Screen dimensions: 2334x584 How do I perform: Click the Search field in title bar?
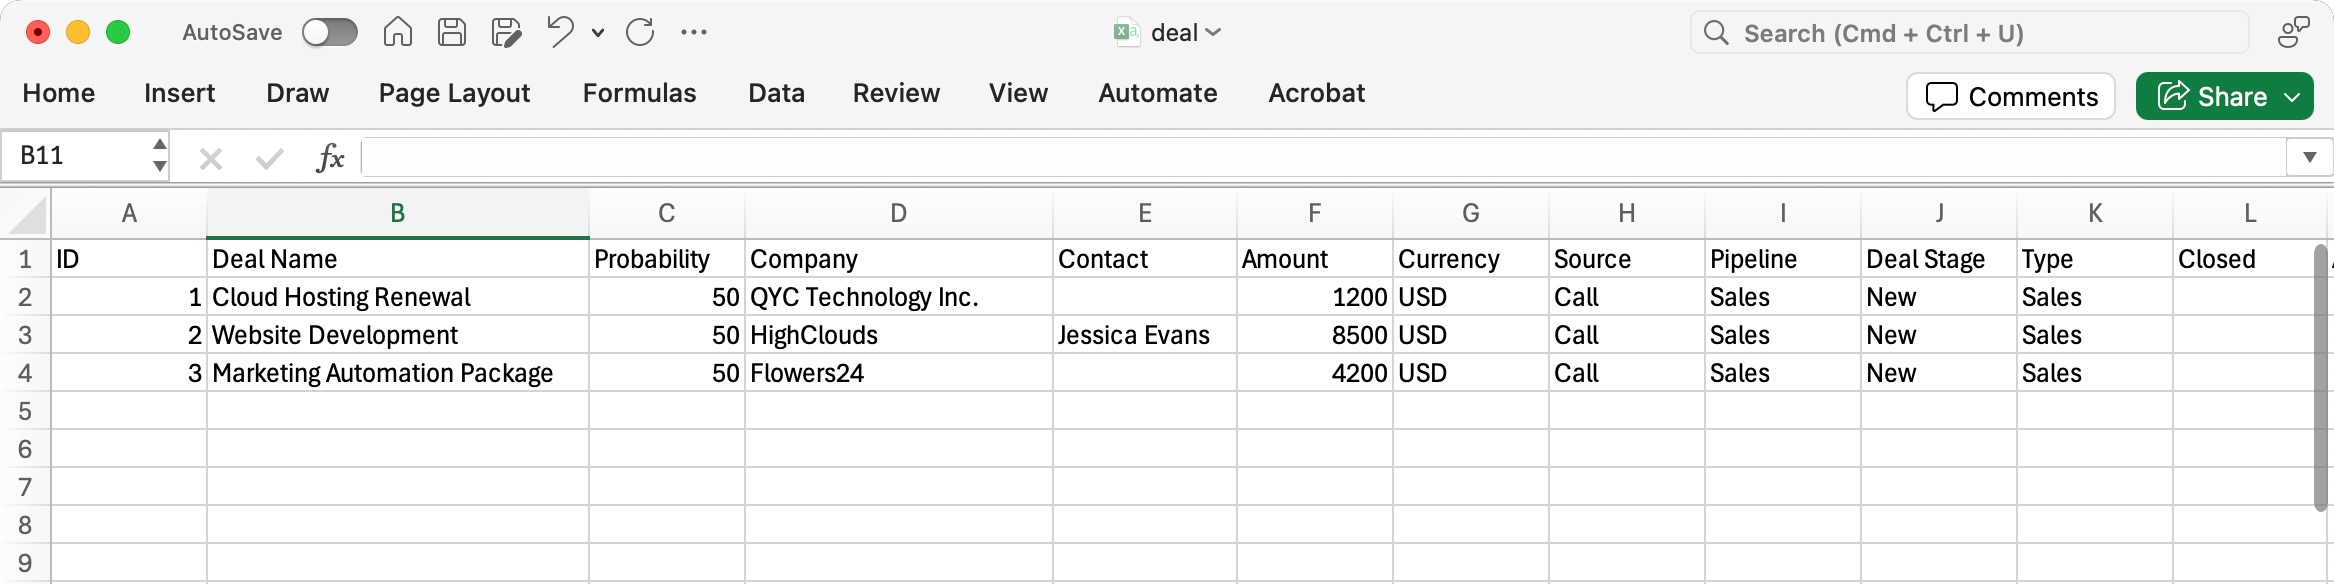[x=1968, y=33]
